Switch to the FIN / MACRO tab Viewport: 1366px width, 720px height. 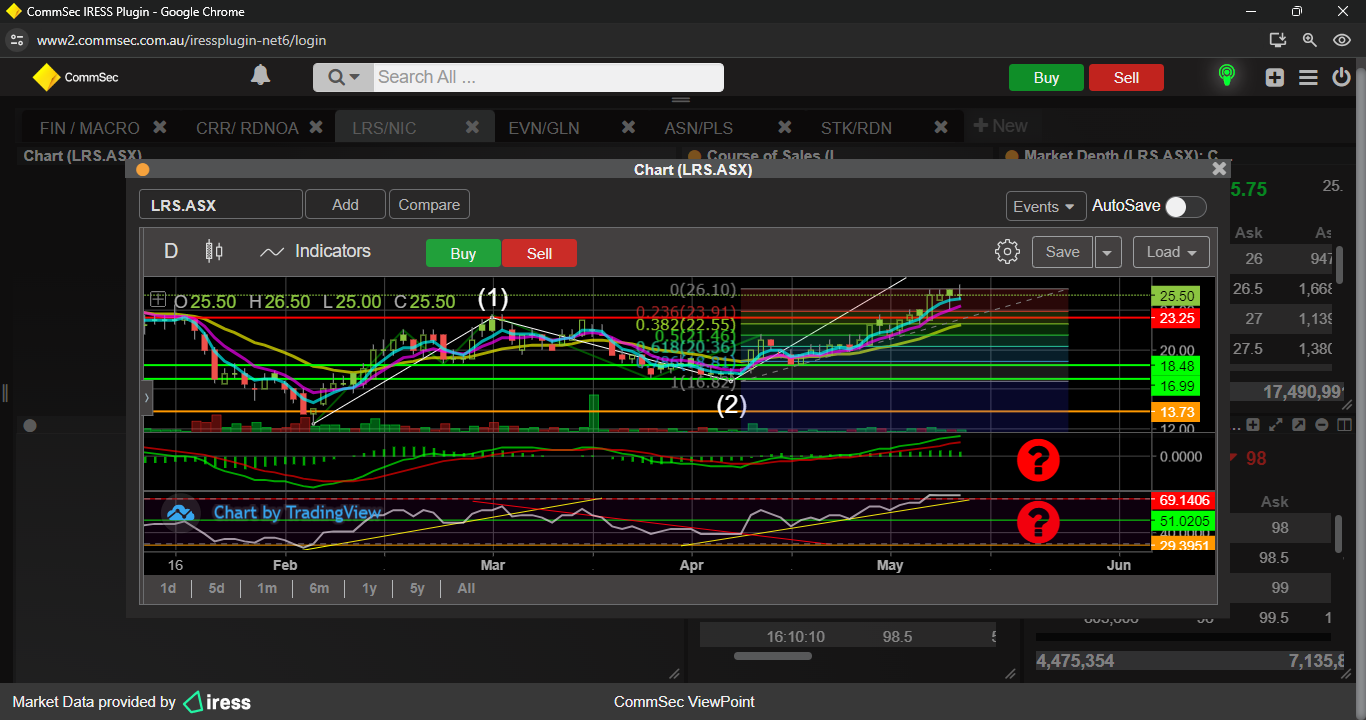(x=89, y=128)
